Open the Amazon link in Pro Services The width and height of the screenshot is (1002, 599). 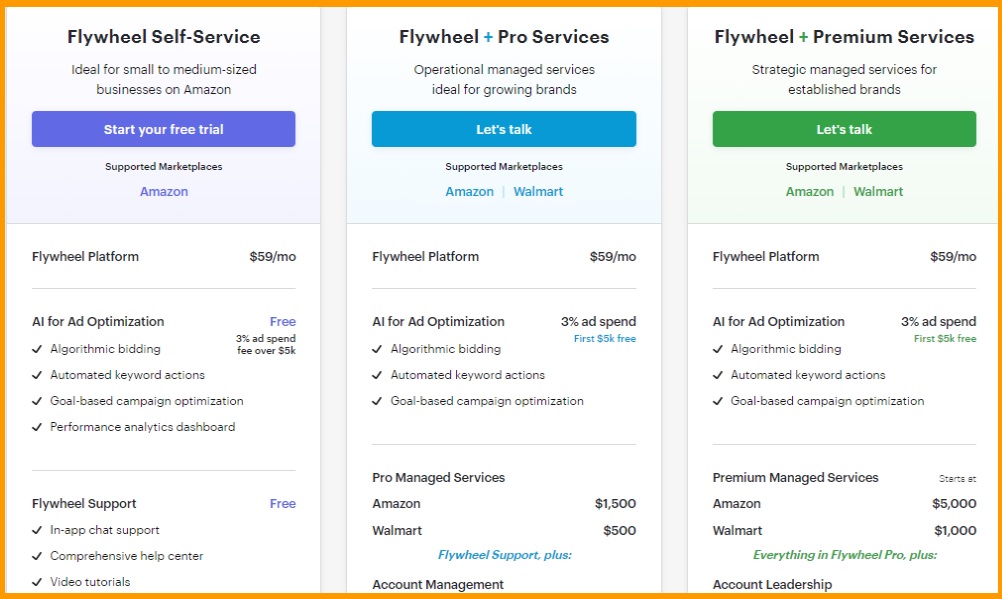pos(470,192)
